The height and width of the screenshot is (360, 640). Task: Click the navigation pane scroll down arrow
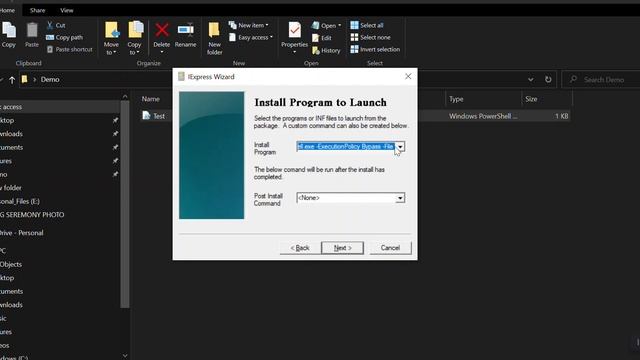pos(125,356)
